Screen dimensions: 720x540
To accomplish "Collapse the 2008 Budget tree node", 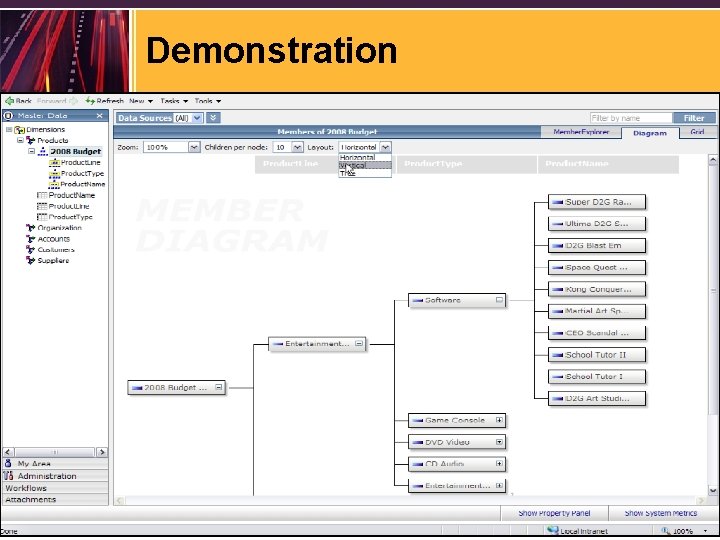I will [31, 152].
